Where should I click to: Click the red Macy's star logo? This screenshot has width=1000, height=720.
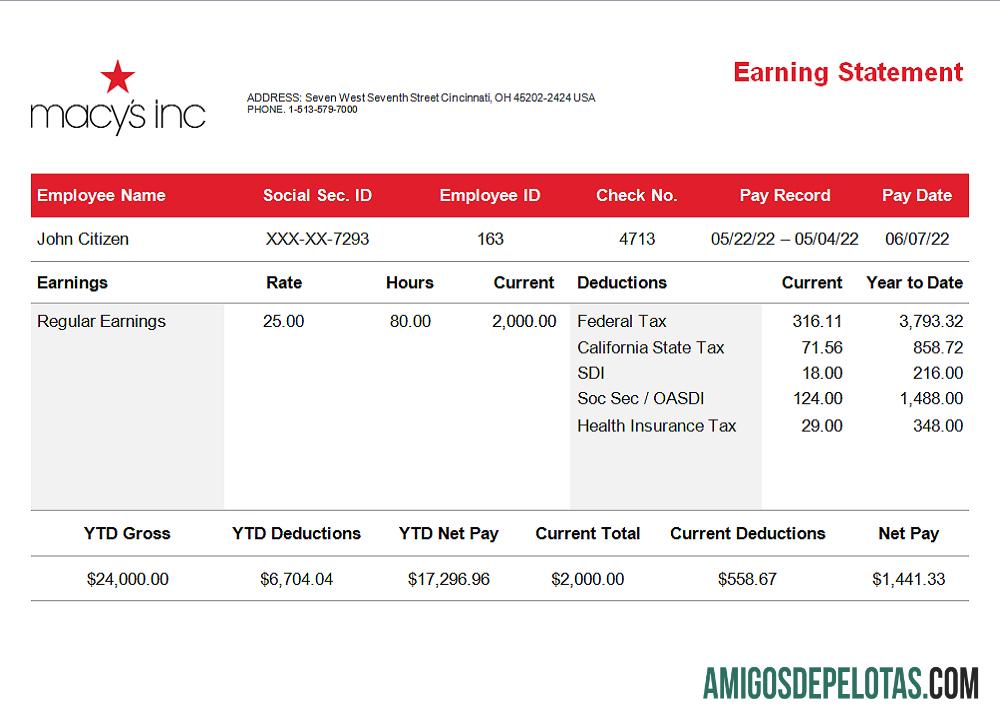[118, 77]
